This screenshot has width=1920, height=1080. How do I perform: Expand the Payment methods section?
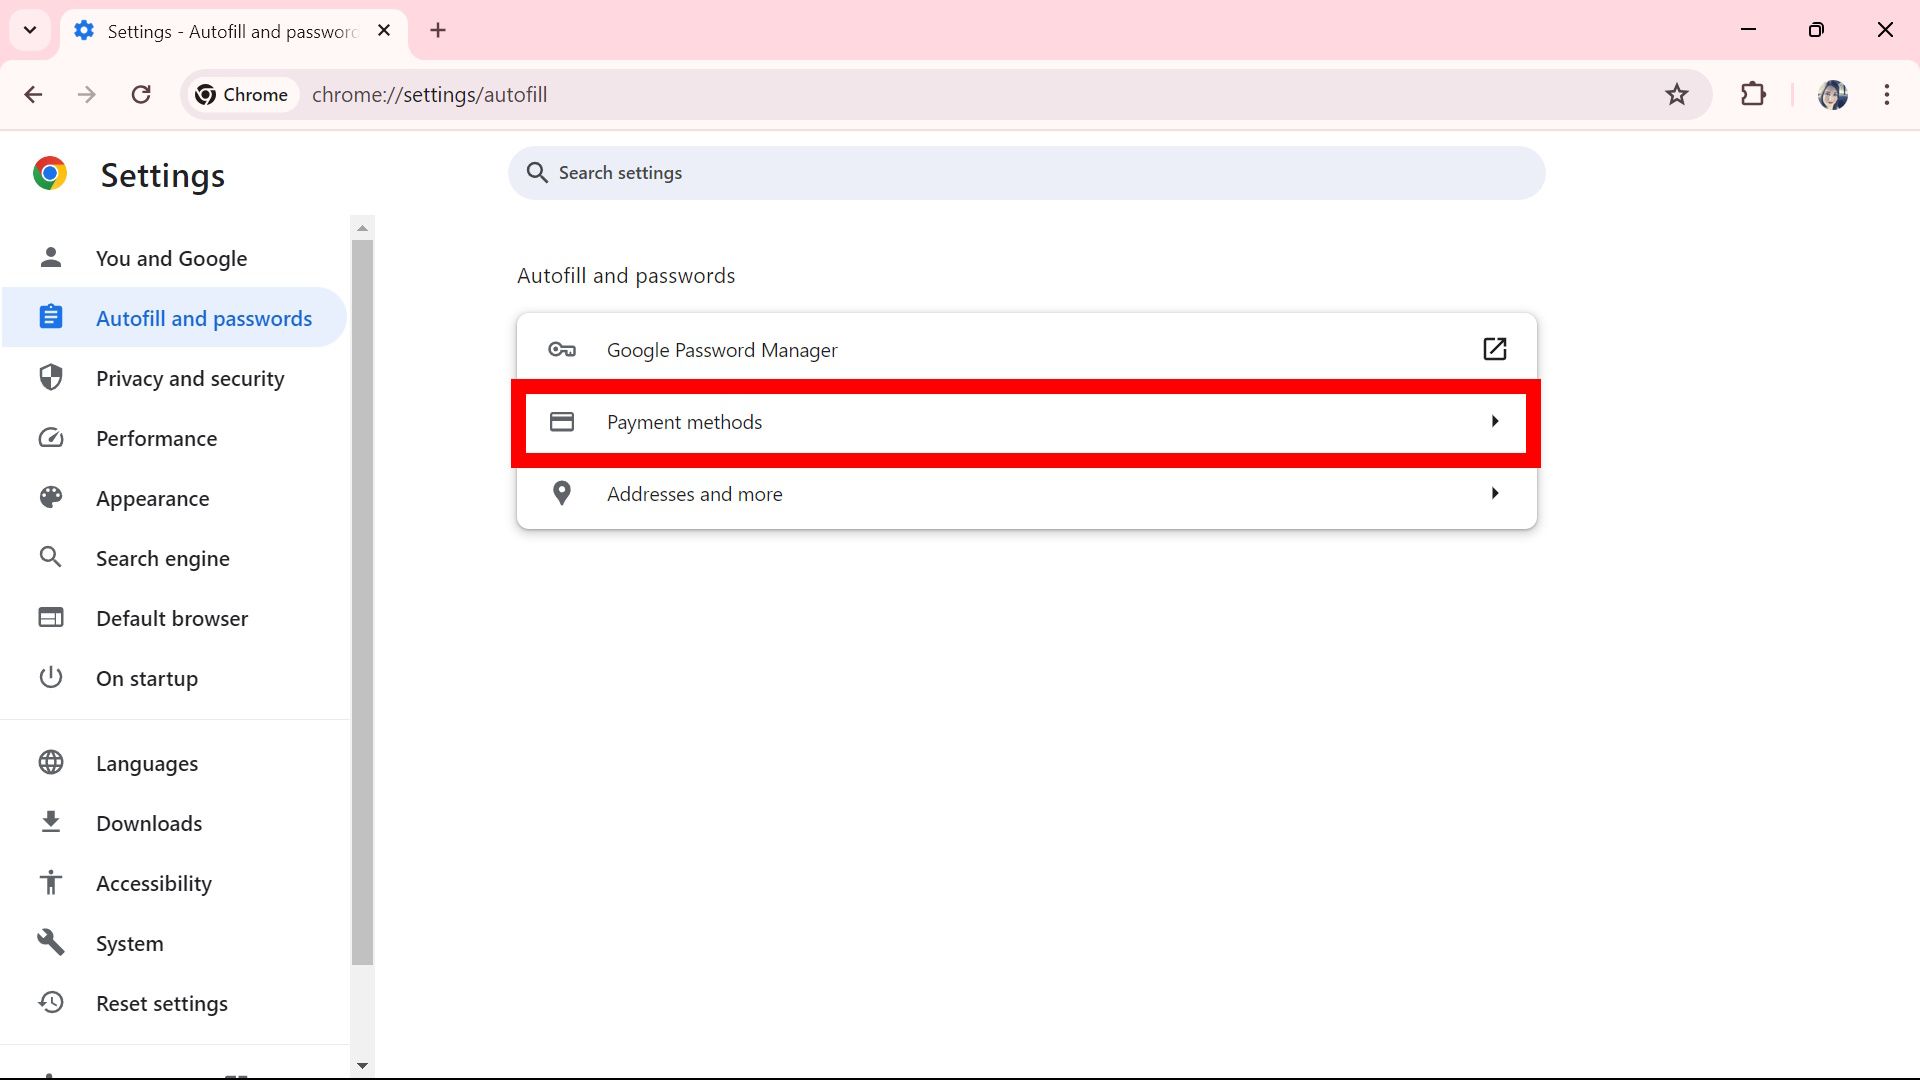click(1026, 422)
